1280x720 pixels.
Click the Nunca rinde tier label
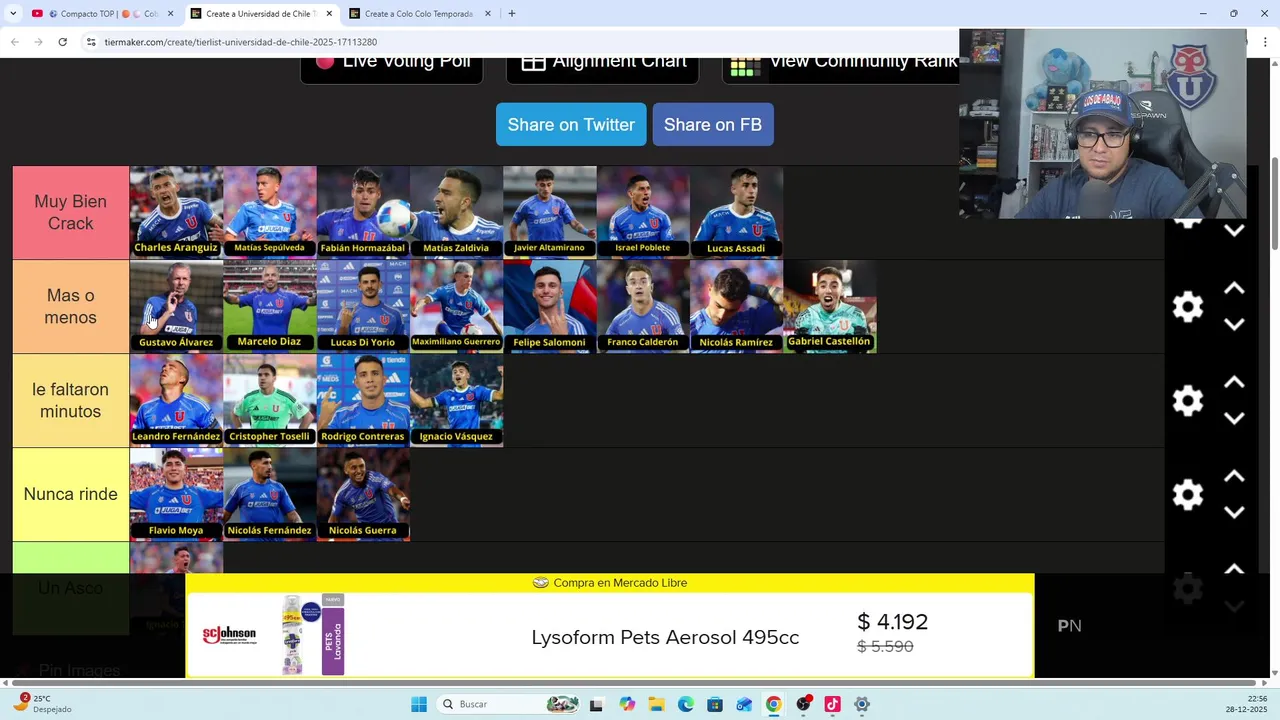(x=71, y=494)
